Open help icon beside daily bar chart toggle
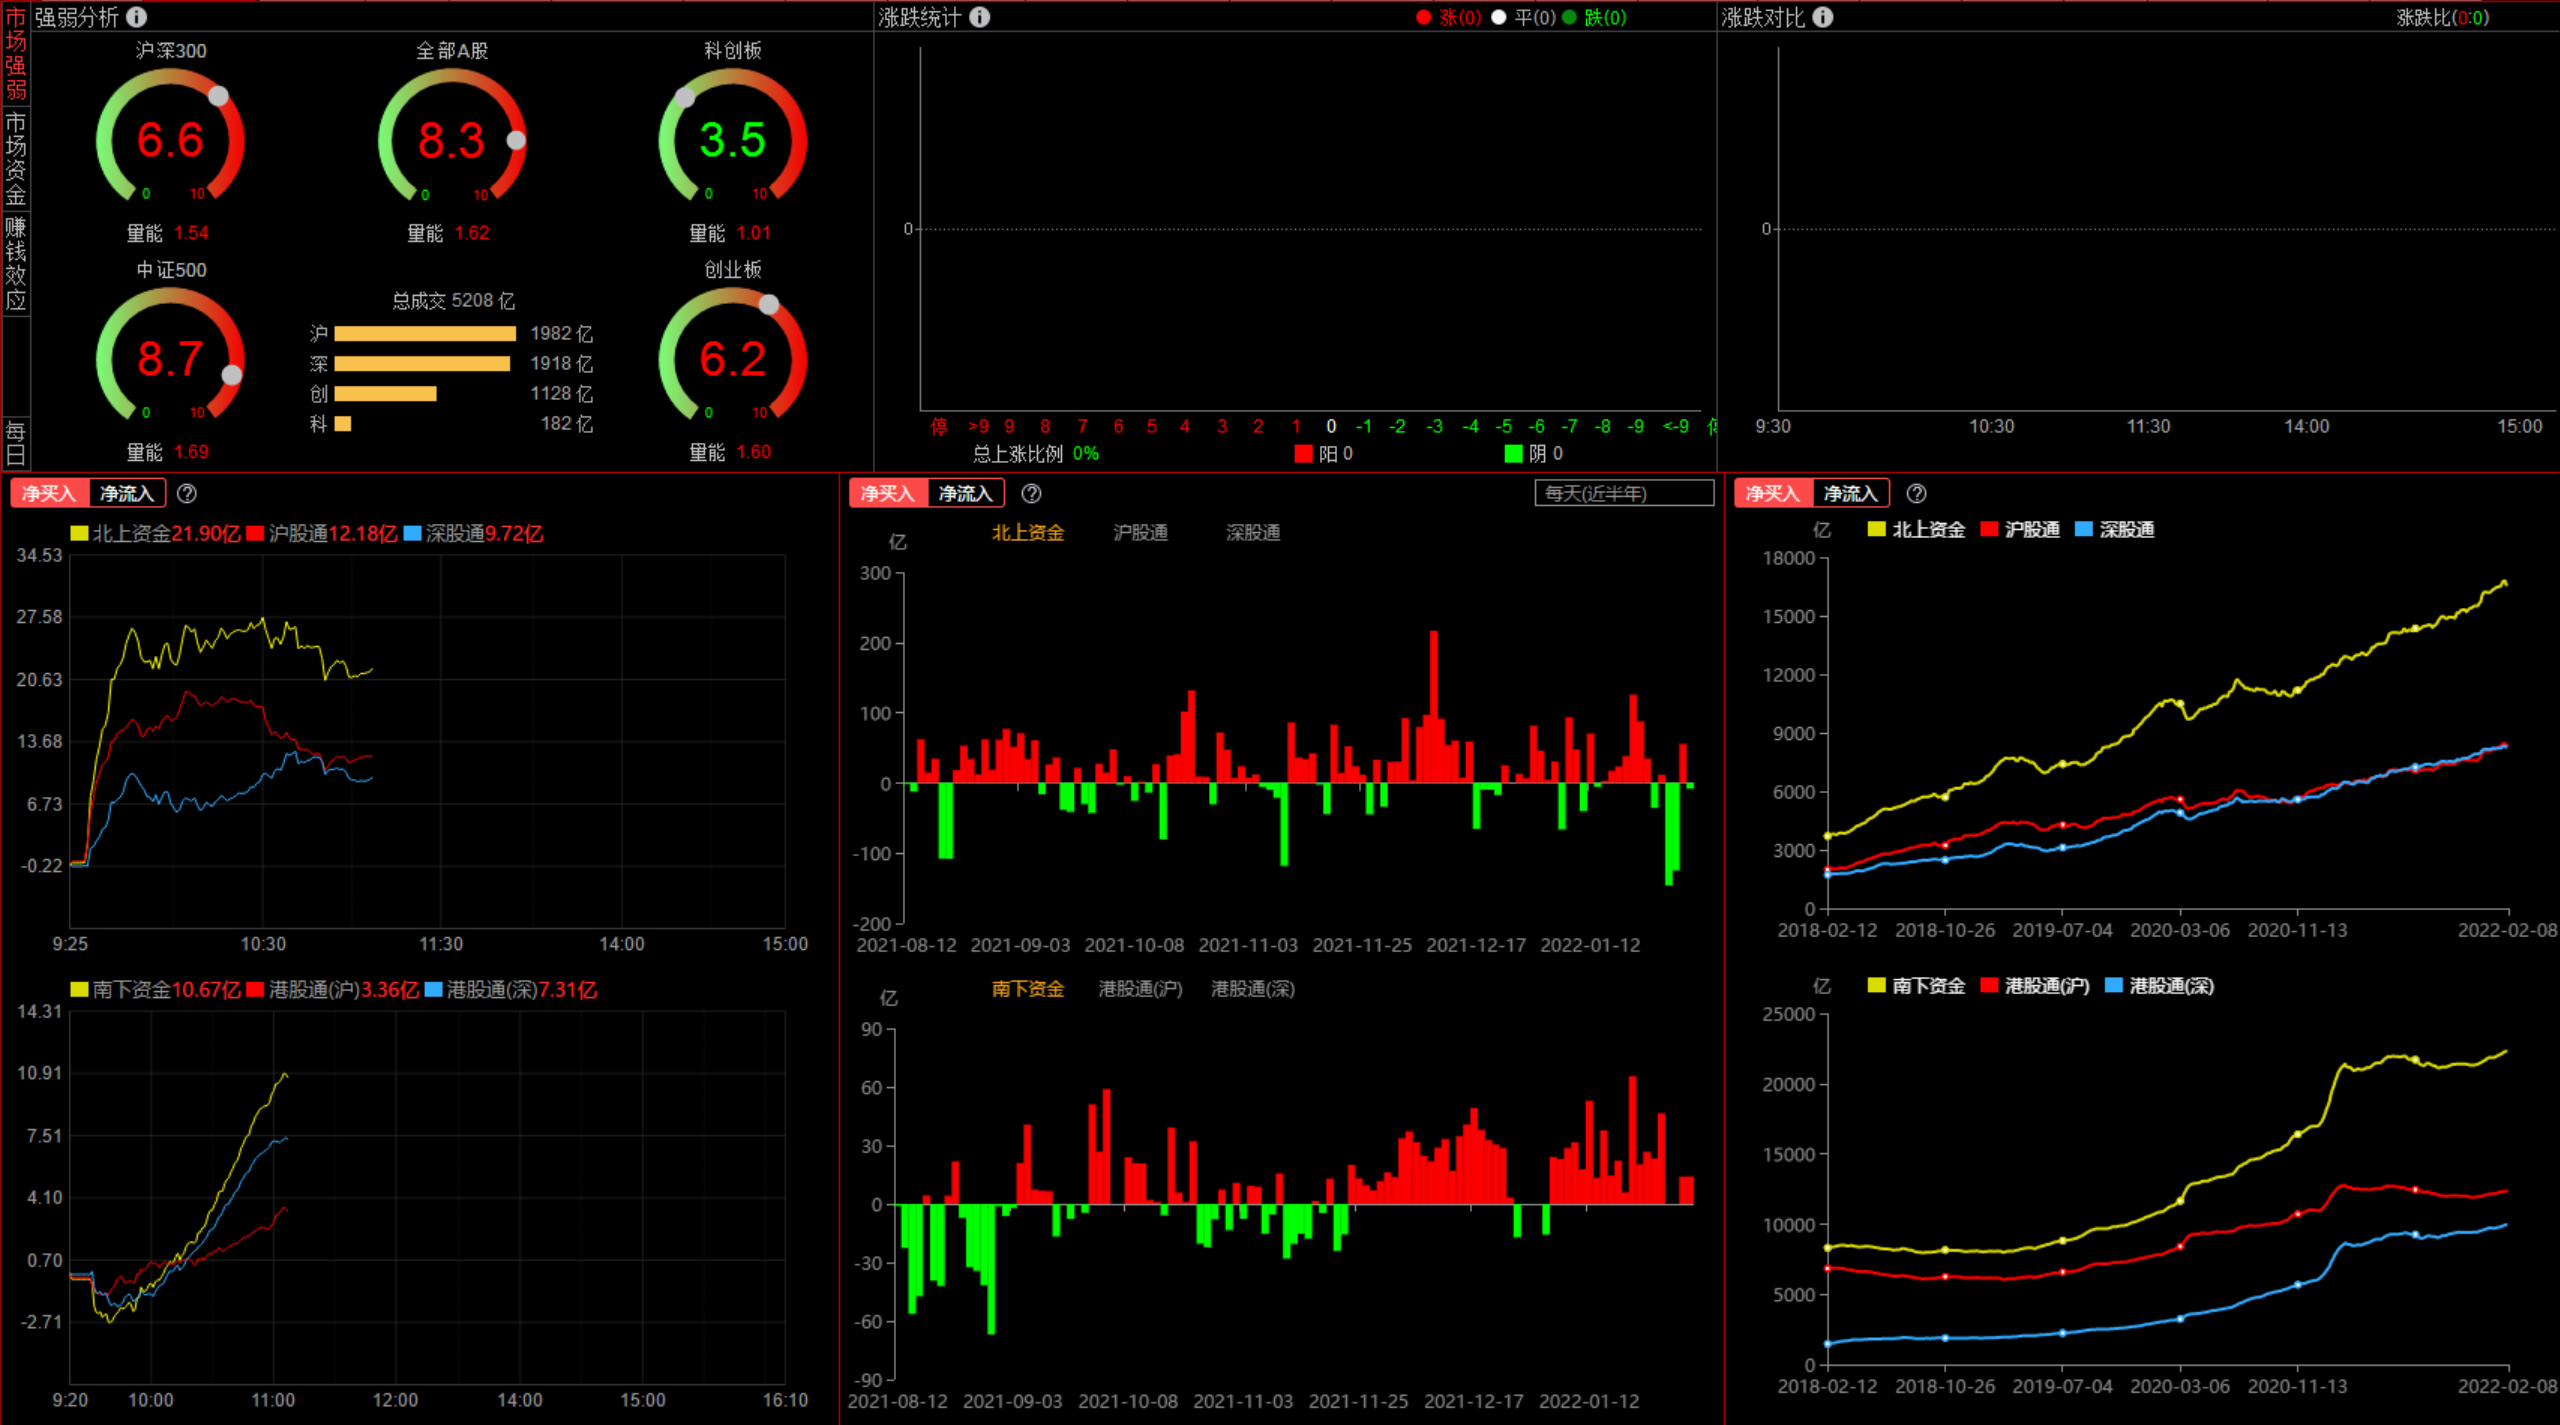 click(1031, 493)
